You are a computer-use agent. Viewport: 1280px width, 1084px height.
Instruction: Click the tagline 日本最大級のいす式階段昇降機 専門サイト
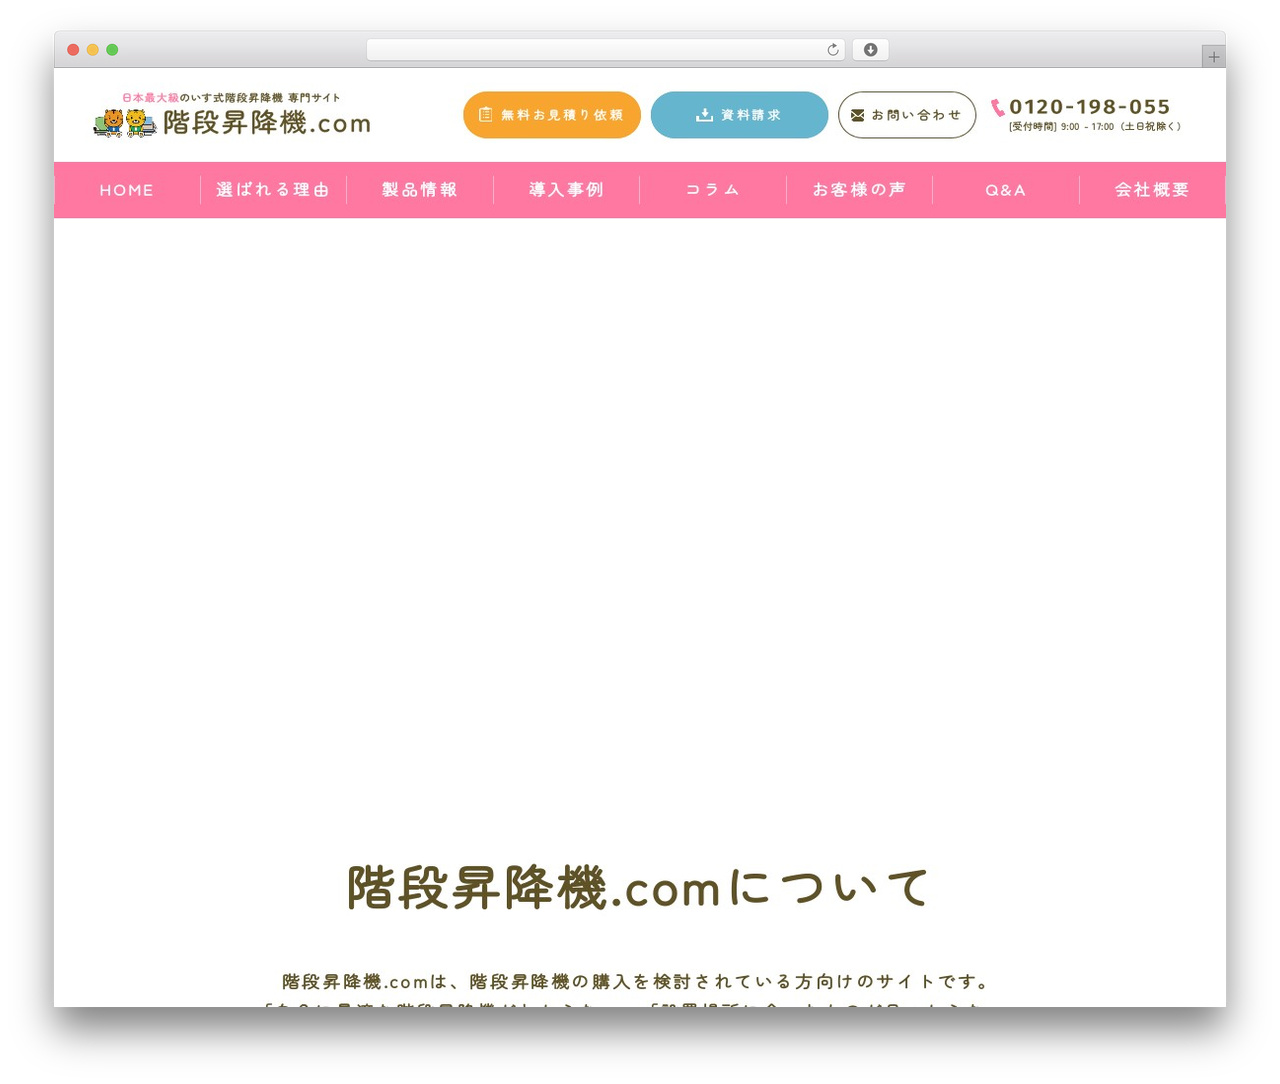[x=231, y=98]
